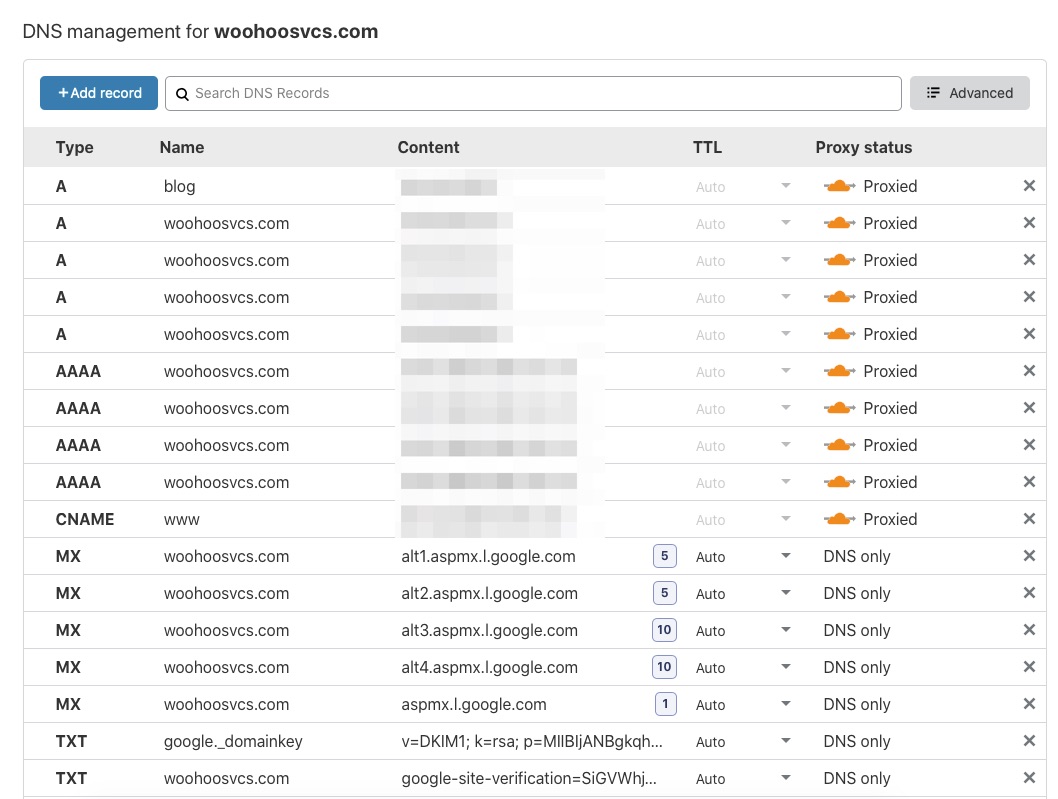Screen dimensions: 1058x799
Task: Click the orange proxy cloud for blog record
Action: pos(840,186)
